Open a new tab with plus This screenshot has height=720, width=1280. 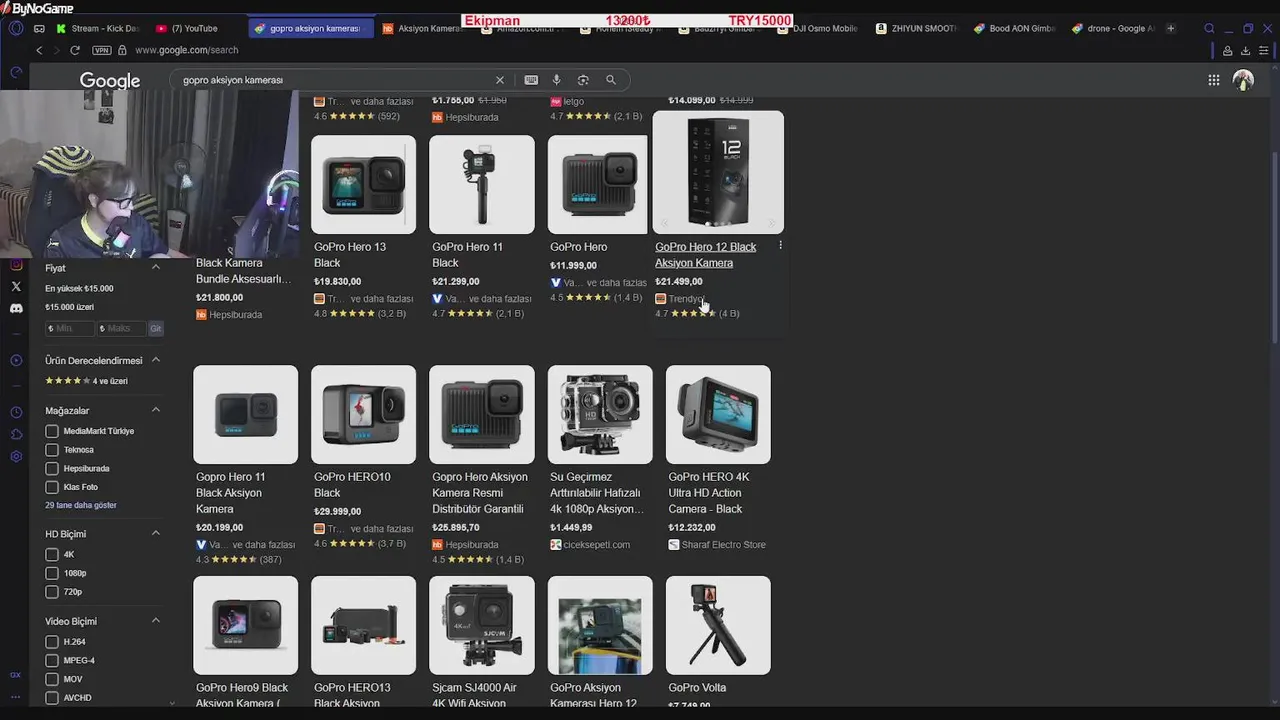click(1170, 28)
